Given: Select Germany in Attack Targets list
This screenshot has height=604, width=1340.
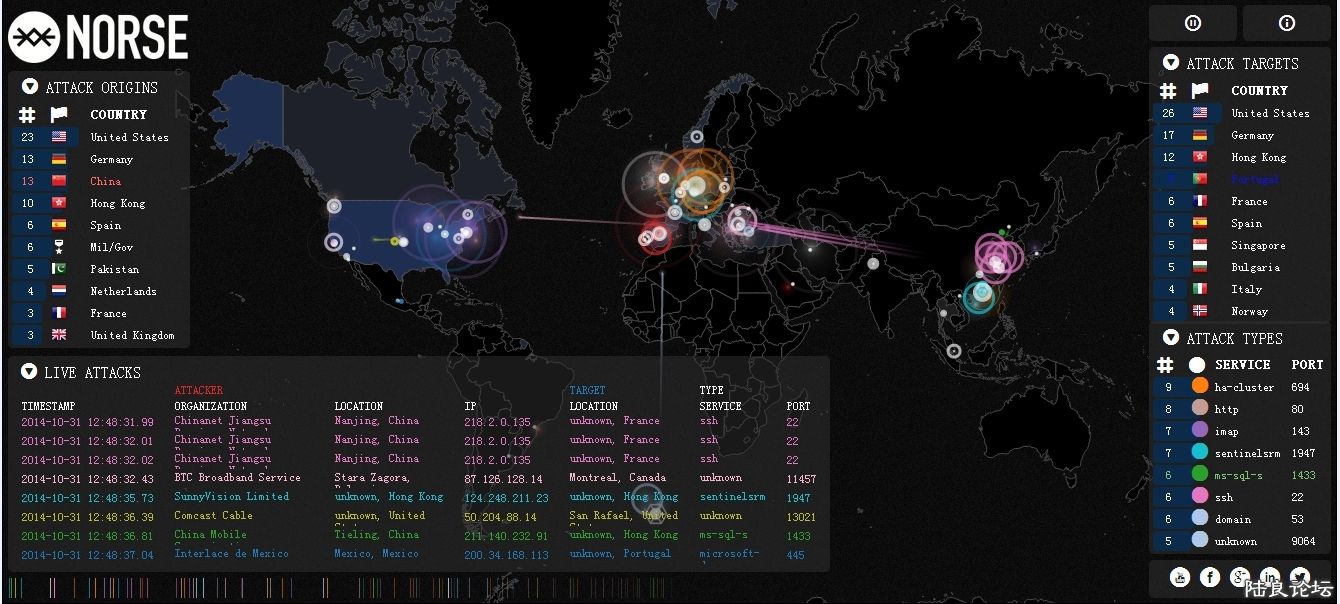Looking at the screenshot, I should (1252, 135).
